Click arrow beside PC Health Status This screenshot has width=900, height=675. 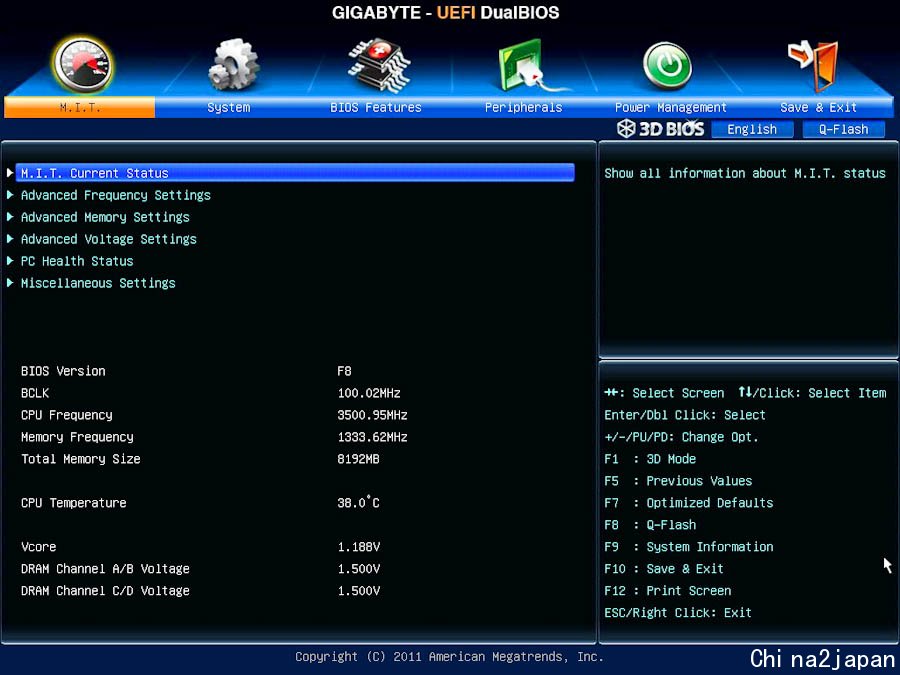[10, 261]
